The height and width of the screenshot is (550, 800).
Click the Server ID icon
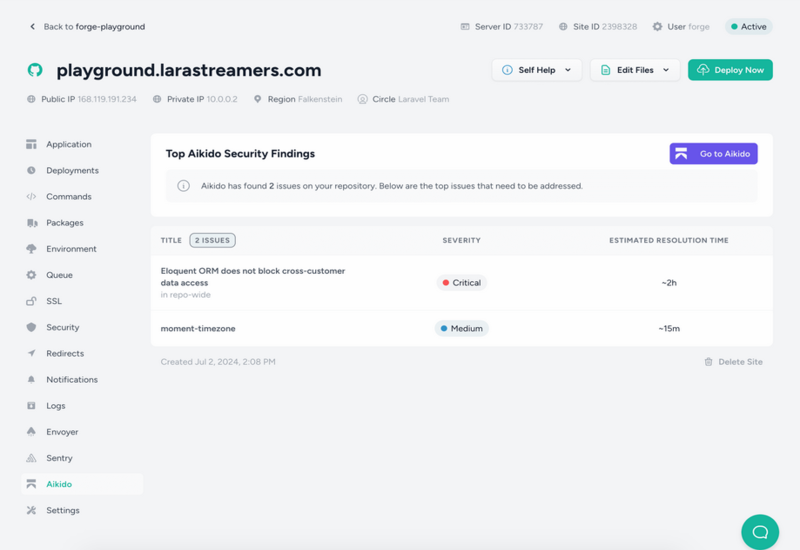pyautogui.click(x=465, y=27)
